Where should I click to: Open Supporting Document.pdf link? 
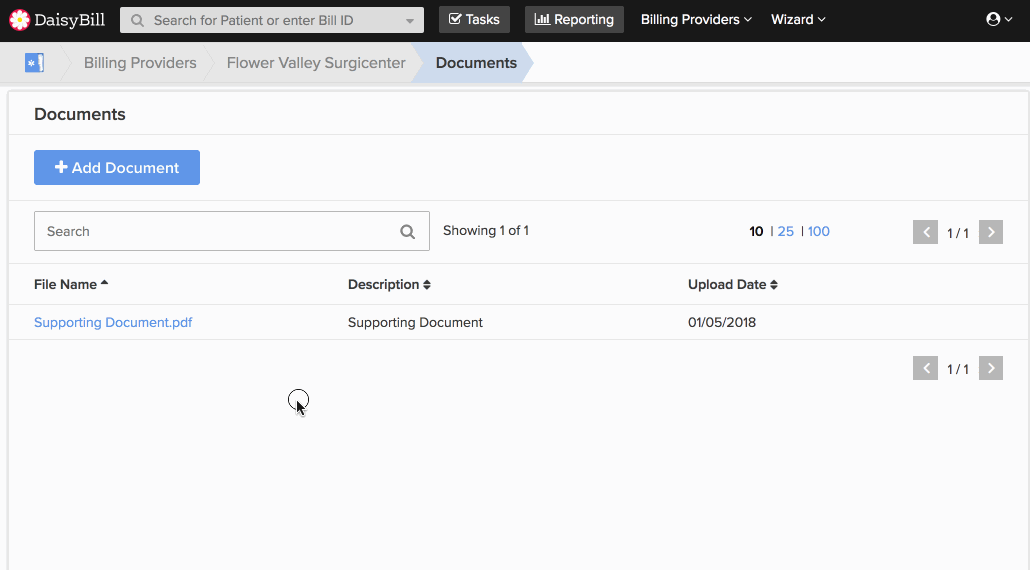coord(113,322)
